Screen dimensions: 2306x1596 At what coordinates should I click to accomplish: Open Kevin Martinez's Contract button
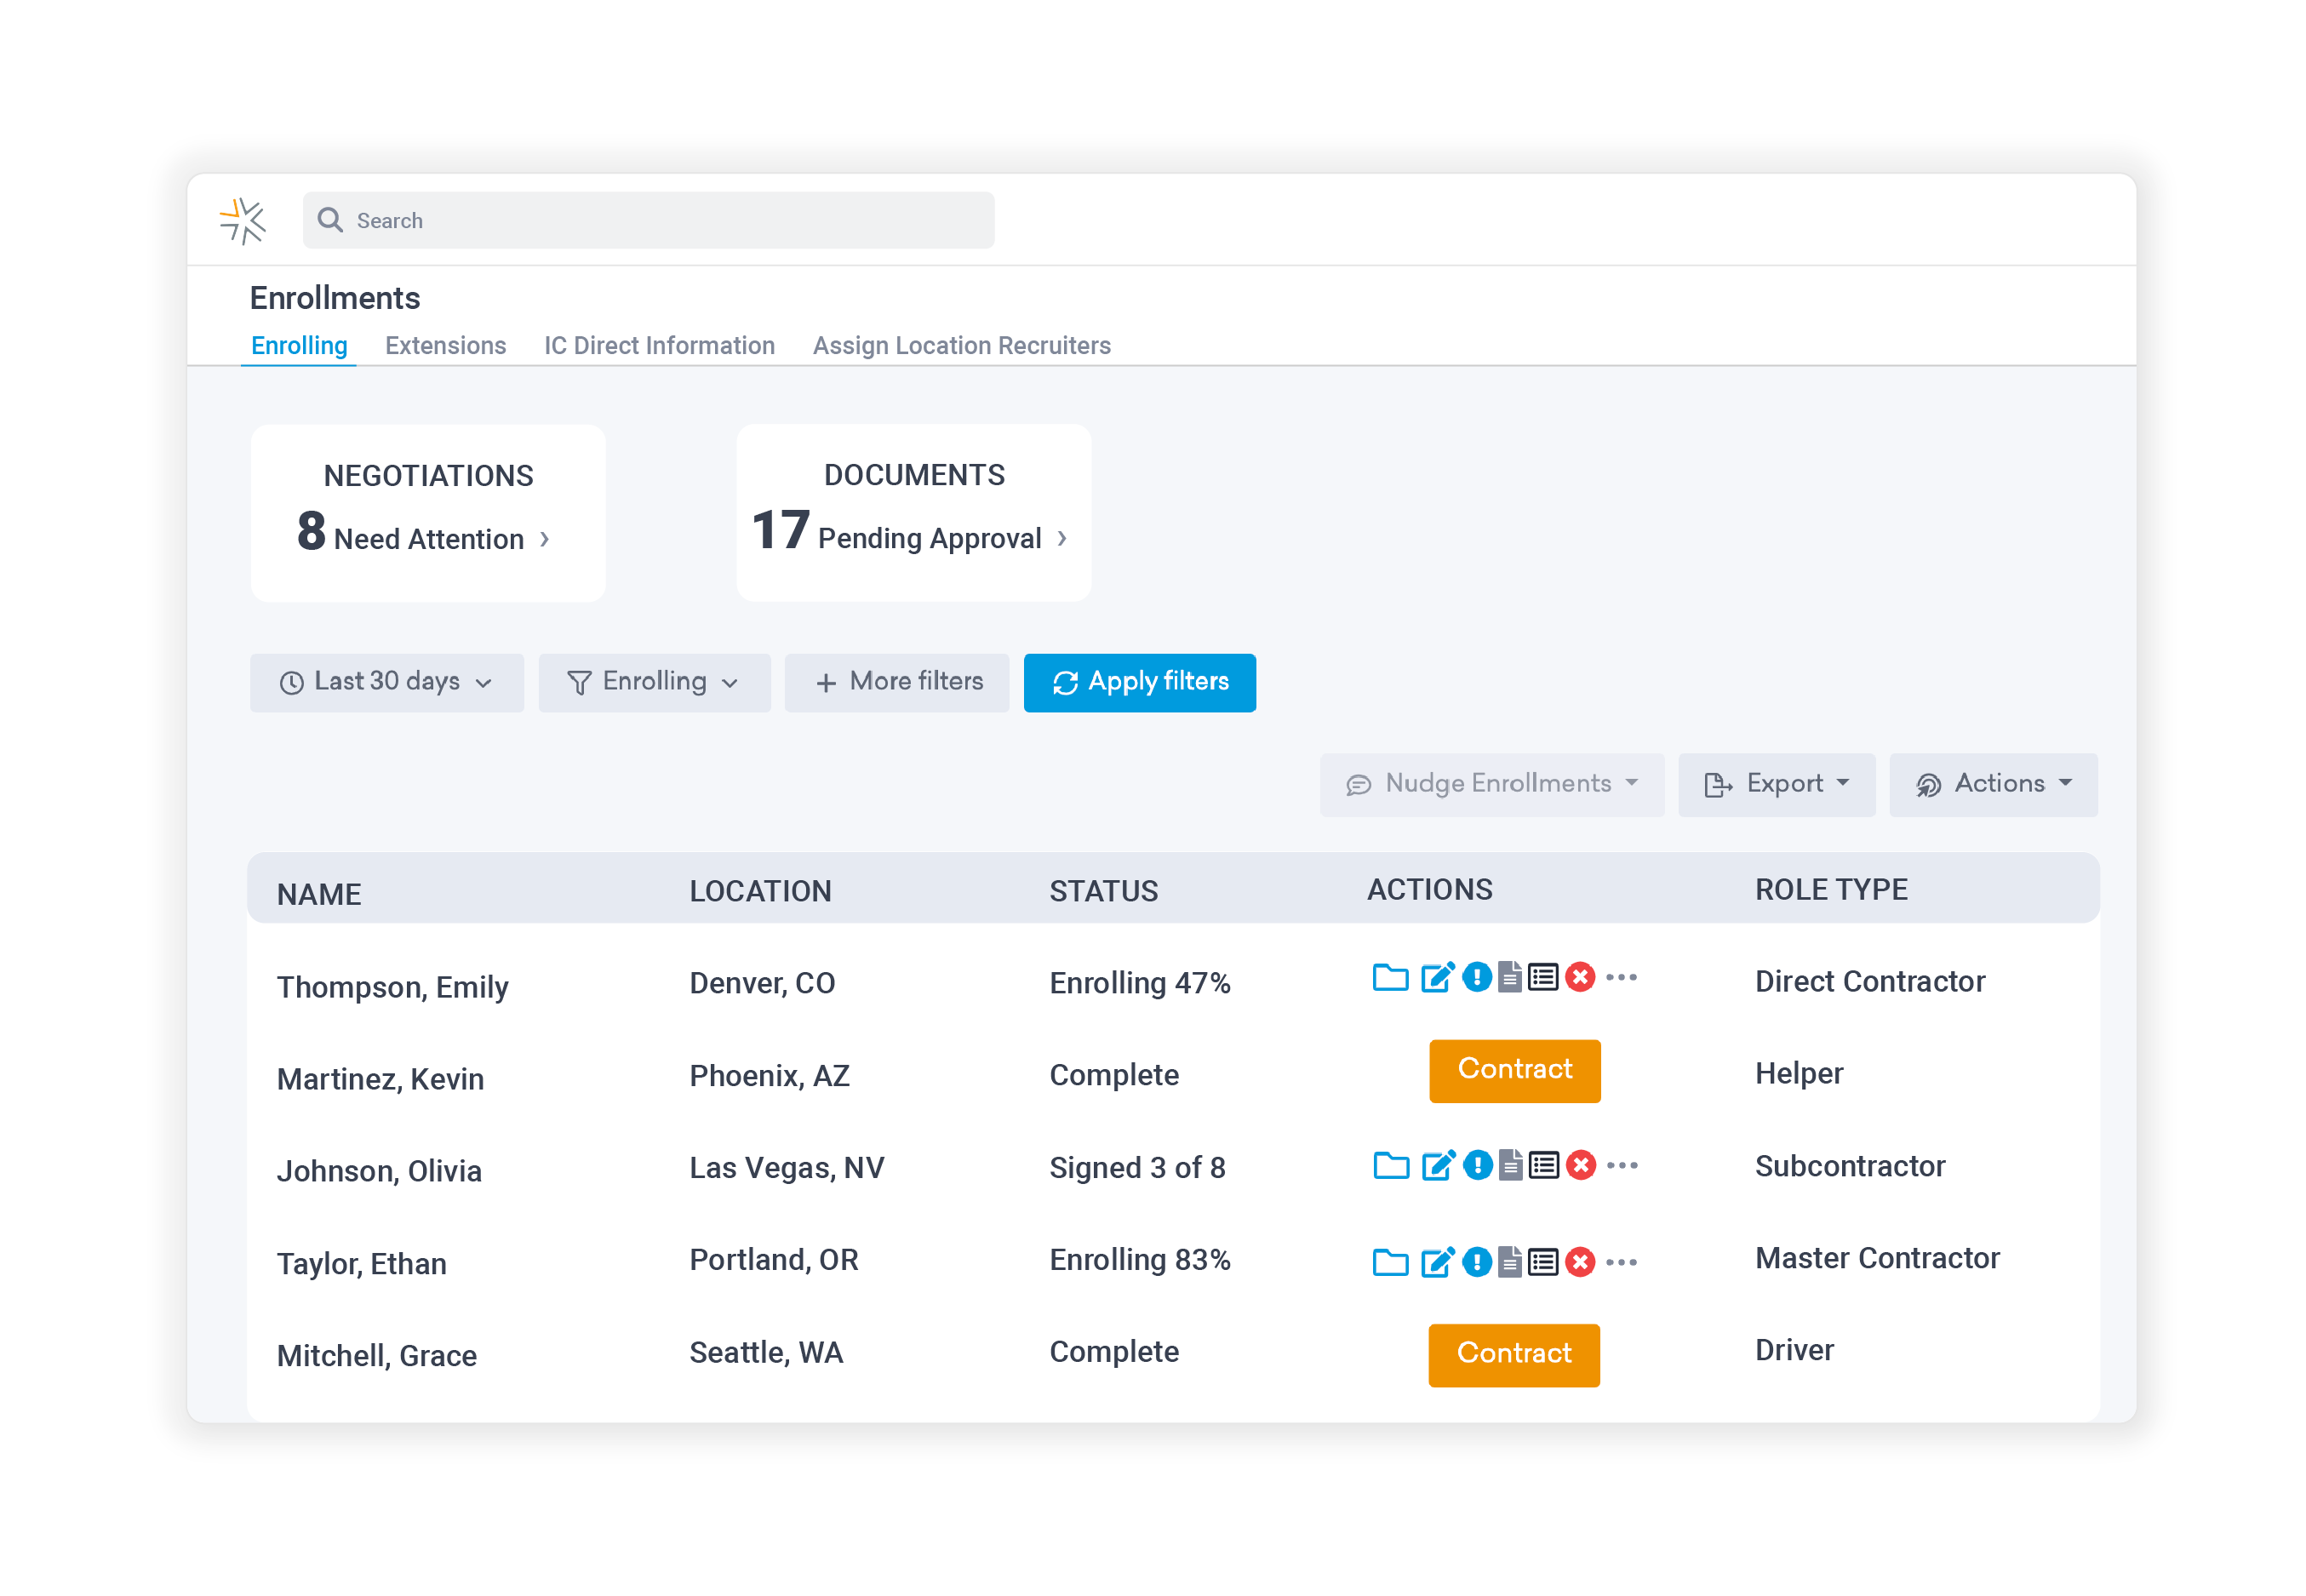click(x=1514, y=1070)
